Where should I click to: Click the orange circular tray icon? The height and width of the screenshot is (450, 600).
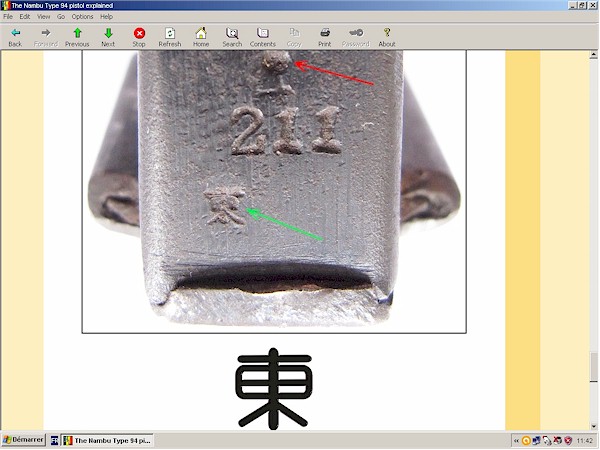click(526, 441)
